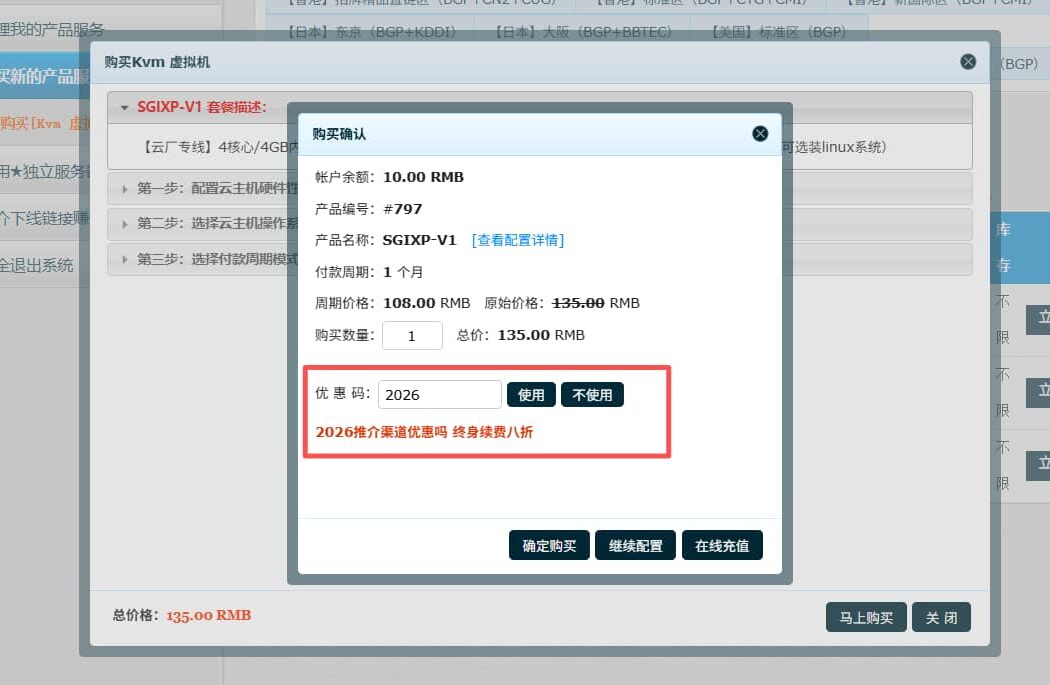1050x685 pixels.
Task: Click the 继续配置 button
Action: click(x=635, y=545)
